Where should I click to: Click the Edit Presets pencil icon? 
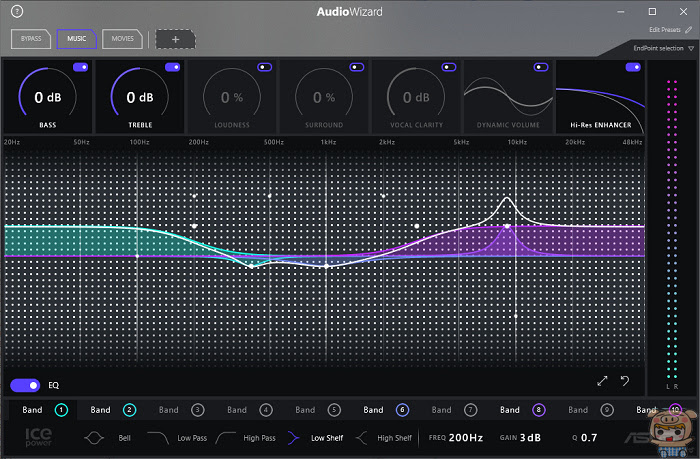coord(688,29)
